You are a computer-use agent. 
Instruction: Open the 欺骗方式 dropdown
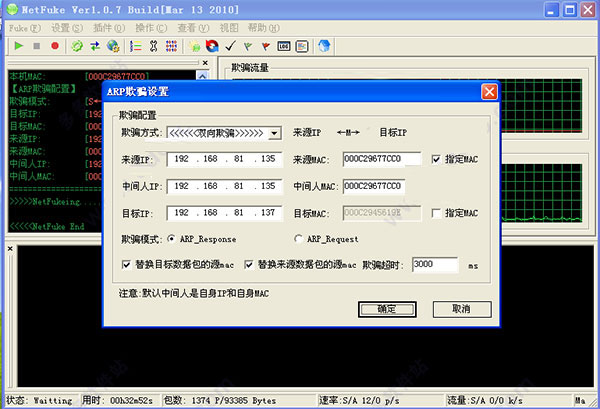click(x=274, y=134)
